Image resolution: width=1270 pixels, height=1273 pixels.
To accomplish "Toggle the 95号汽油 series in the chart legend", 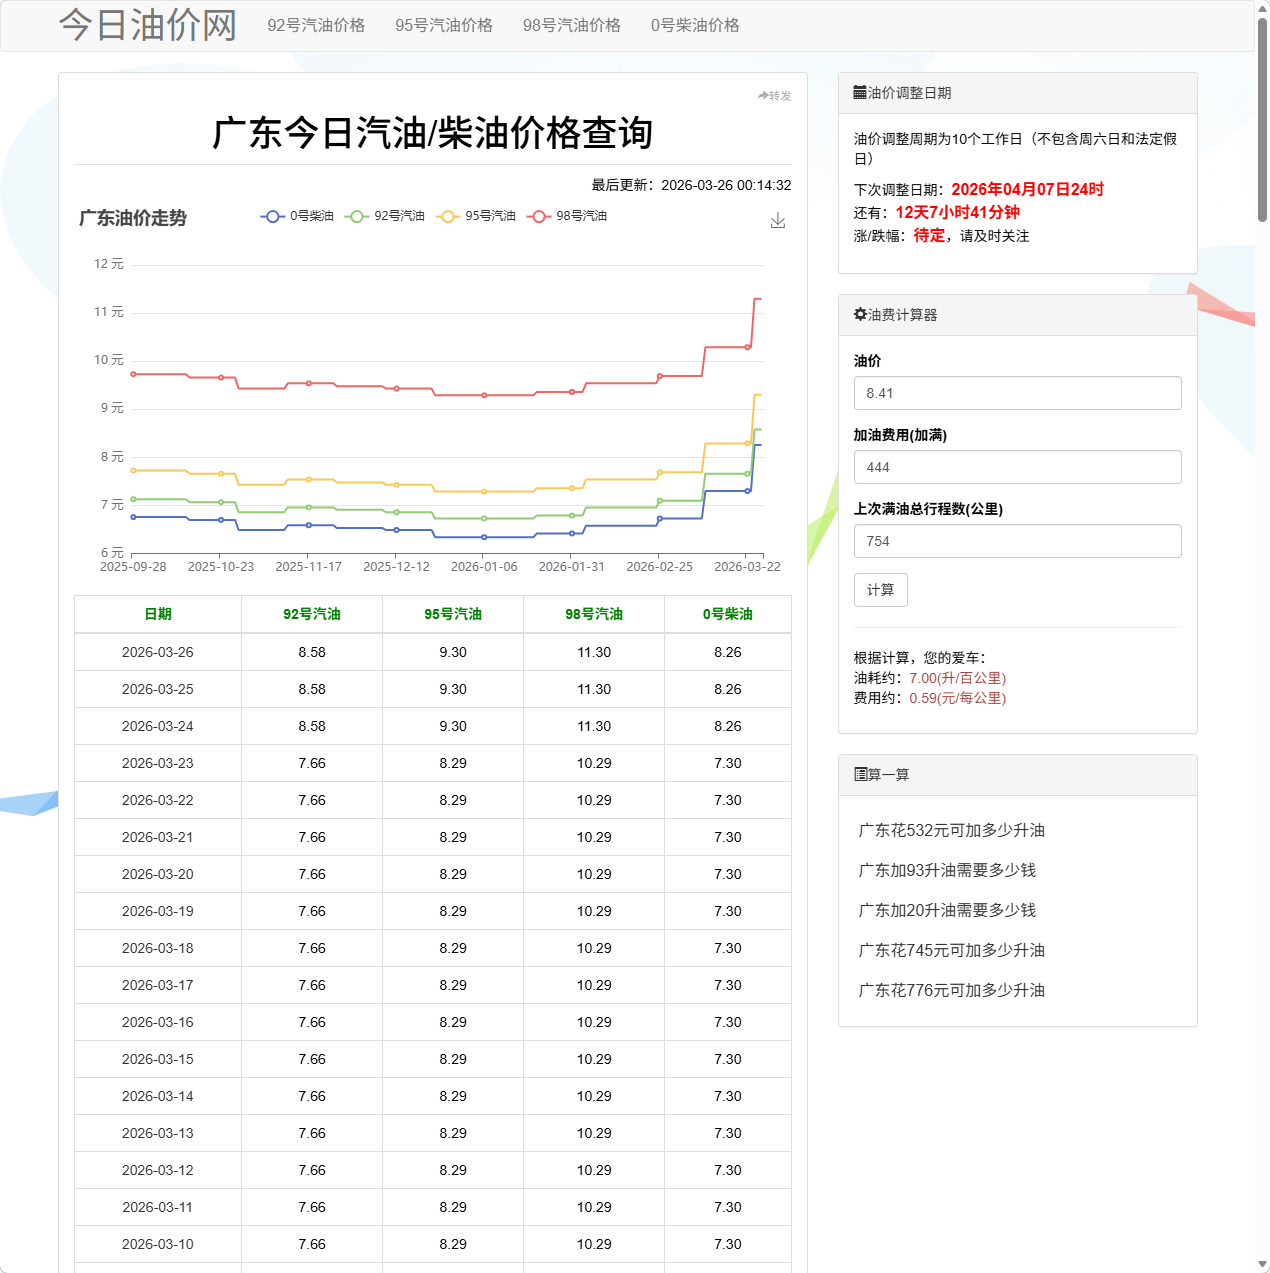I will [x=479, y=215].
